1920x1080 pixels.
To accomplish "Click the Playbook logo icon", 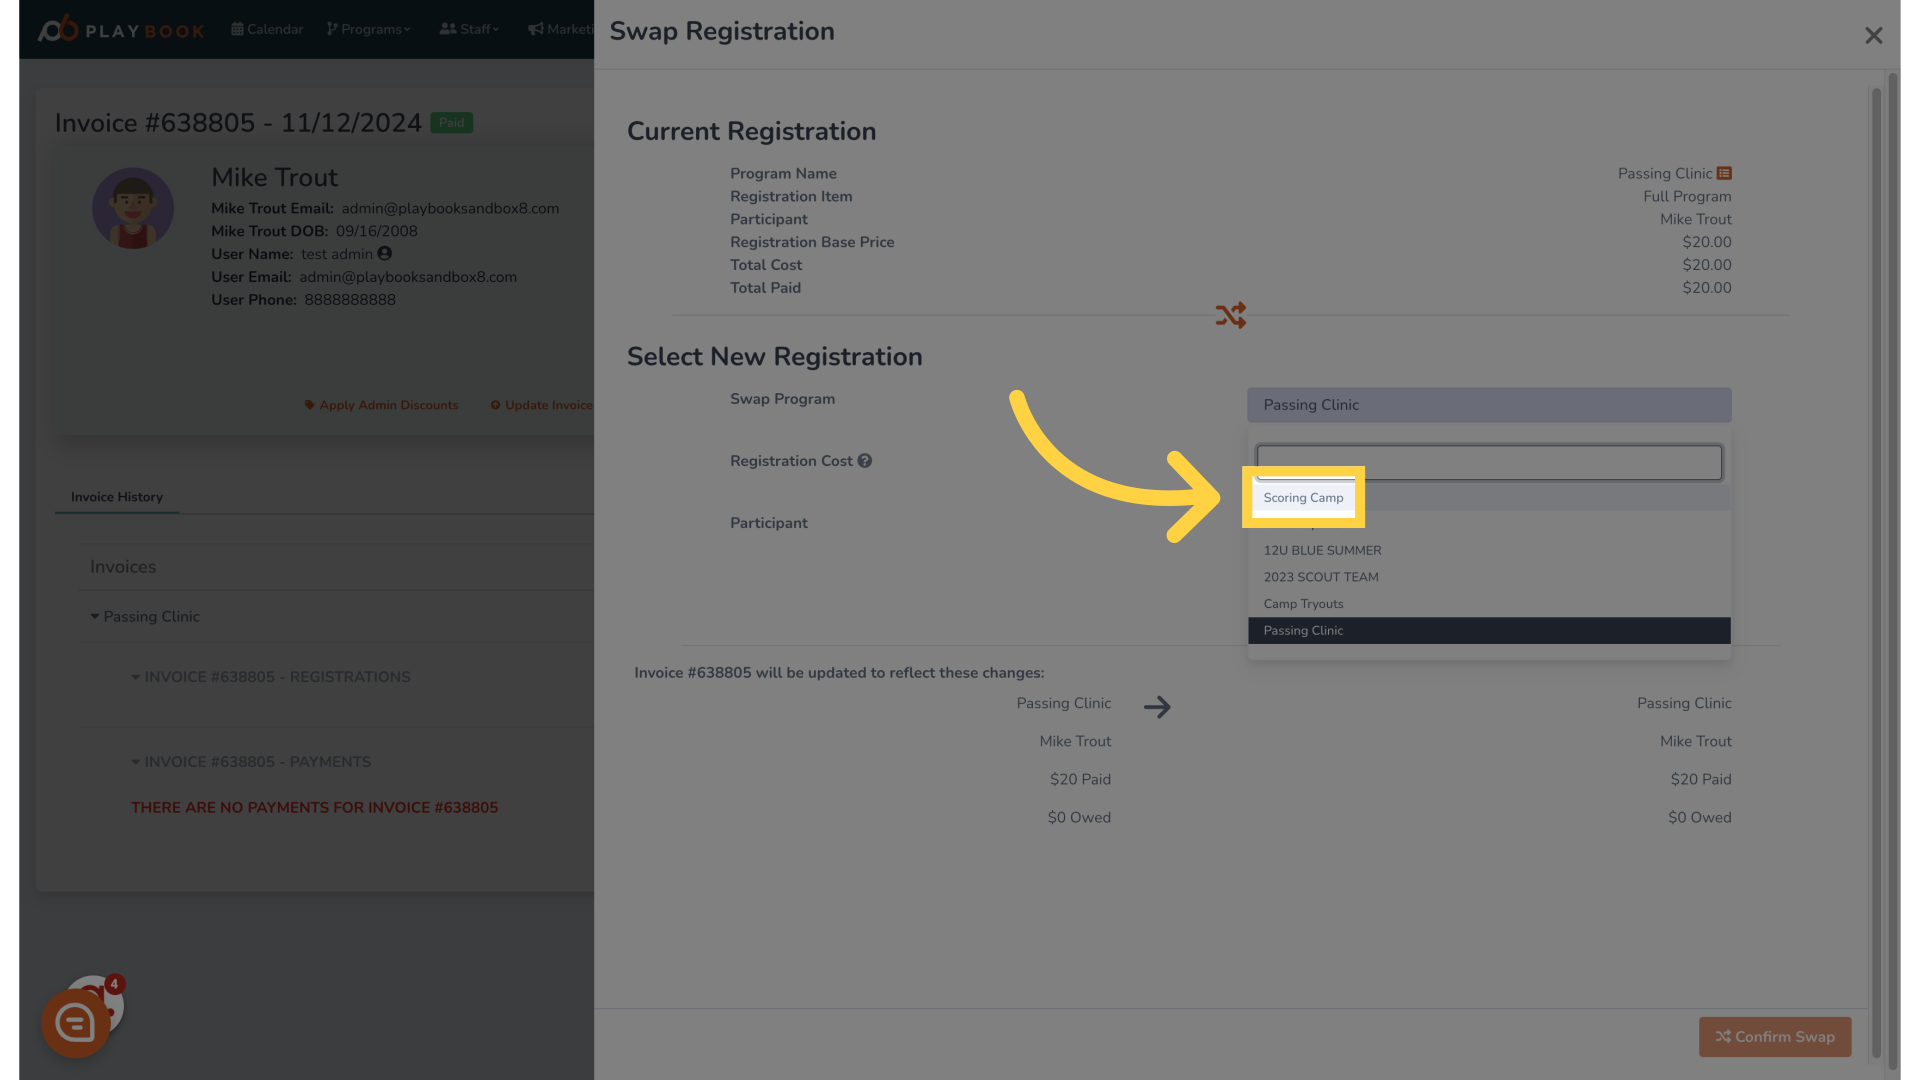I will 56,28.
